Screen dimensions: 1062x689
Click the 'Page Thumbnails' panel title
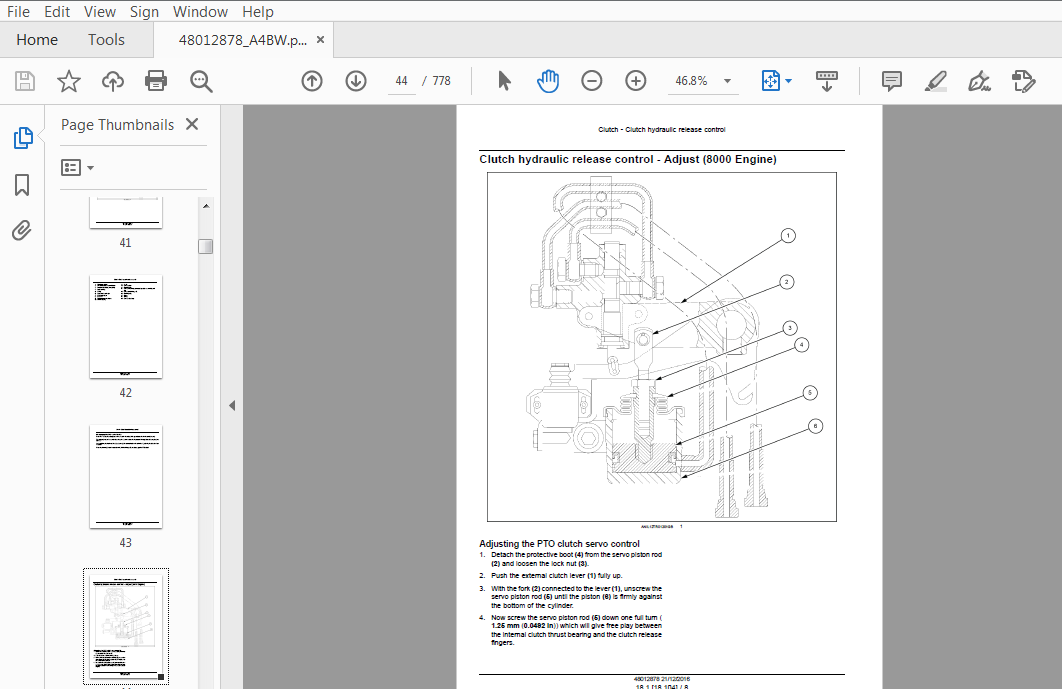[118, 125]
